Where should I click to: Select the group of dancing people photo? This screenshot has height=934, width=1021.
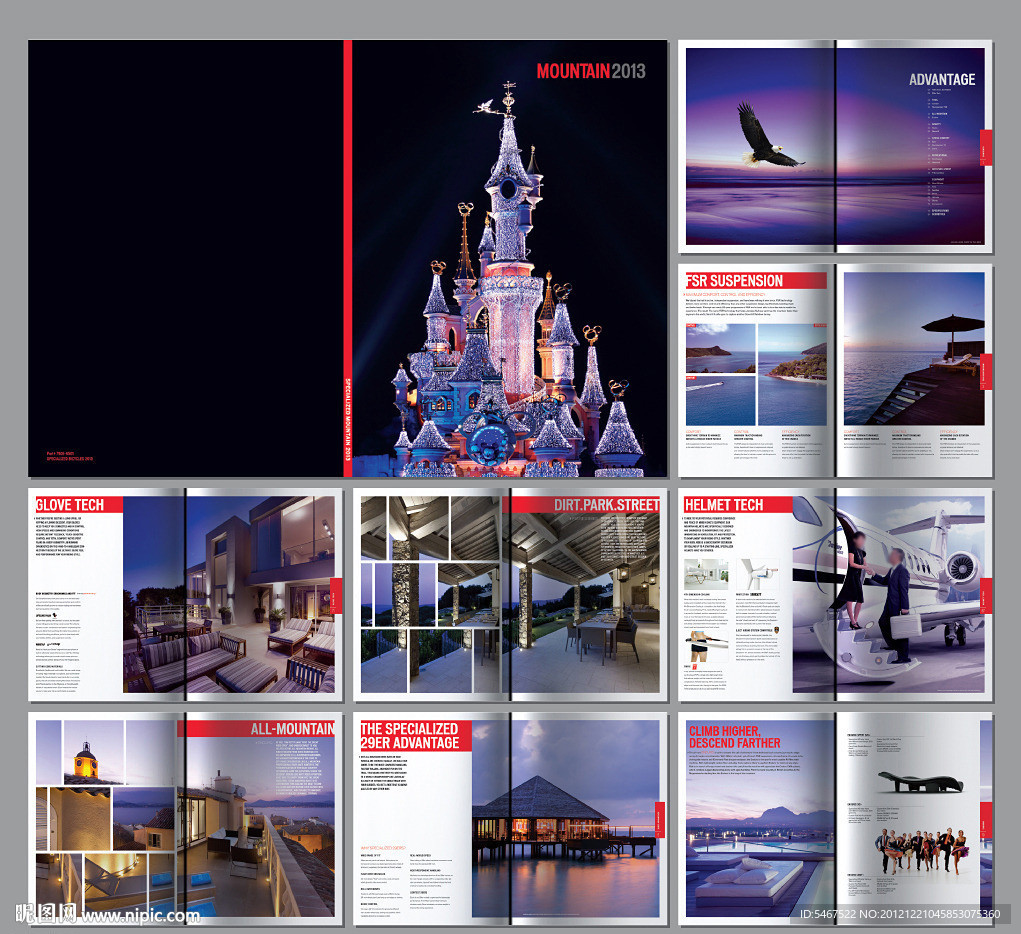[x=921, y=851]
